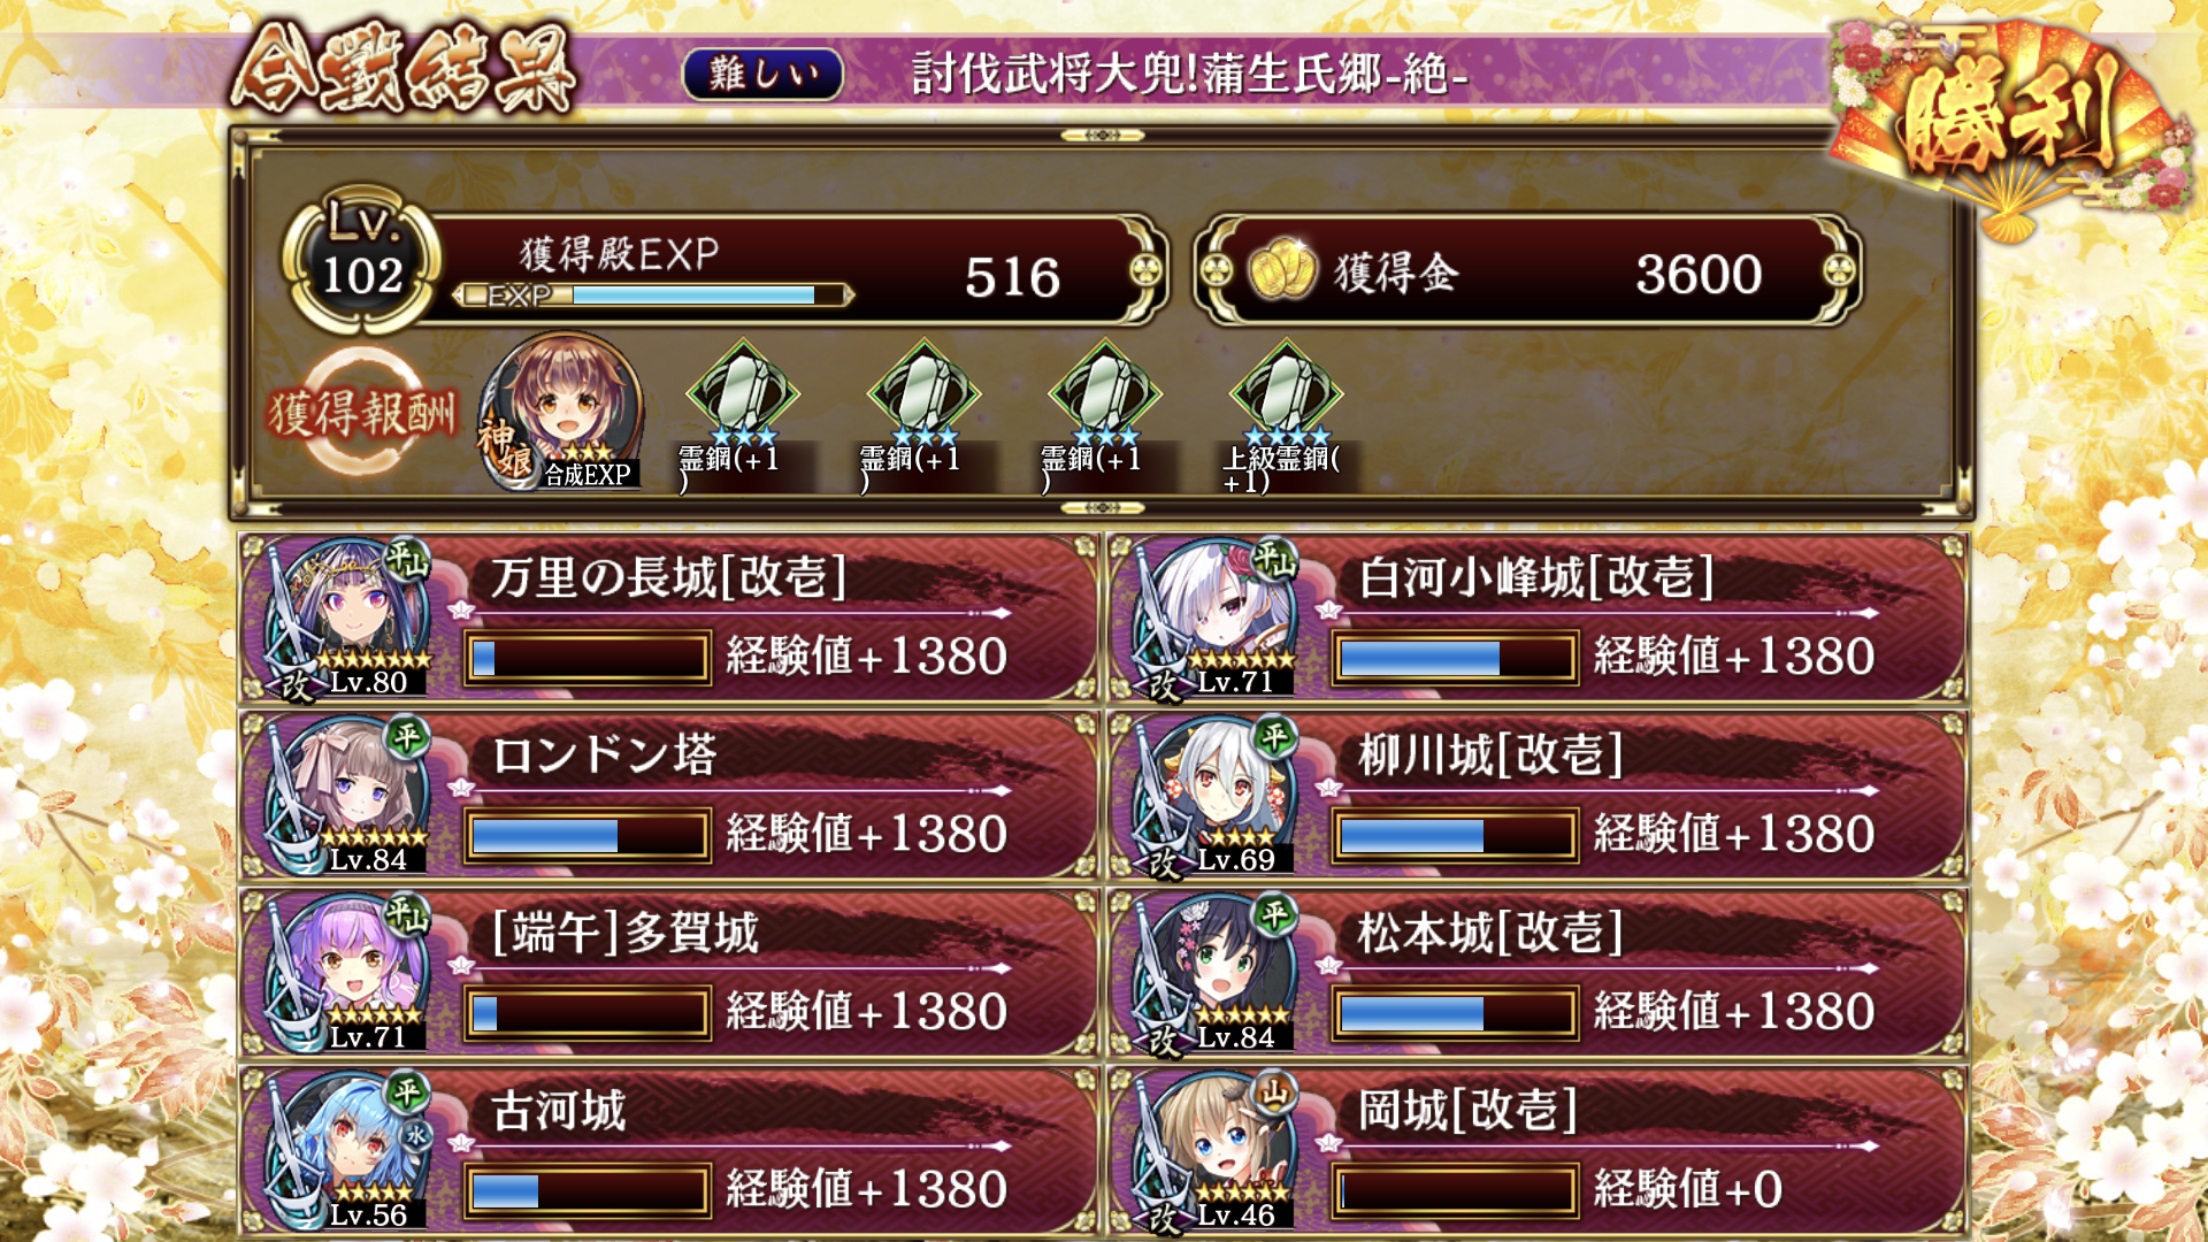Open 古河城 Lv.56 character portrait
The width and height of the screenshot is (2208, 1242).
[x=352, y=1151]
